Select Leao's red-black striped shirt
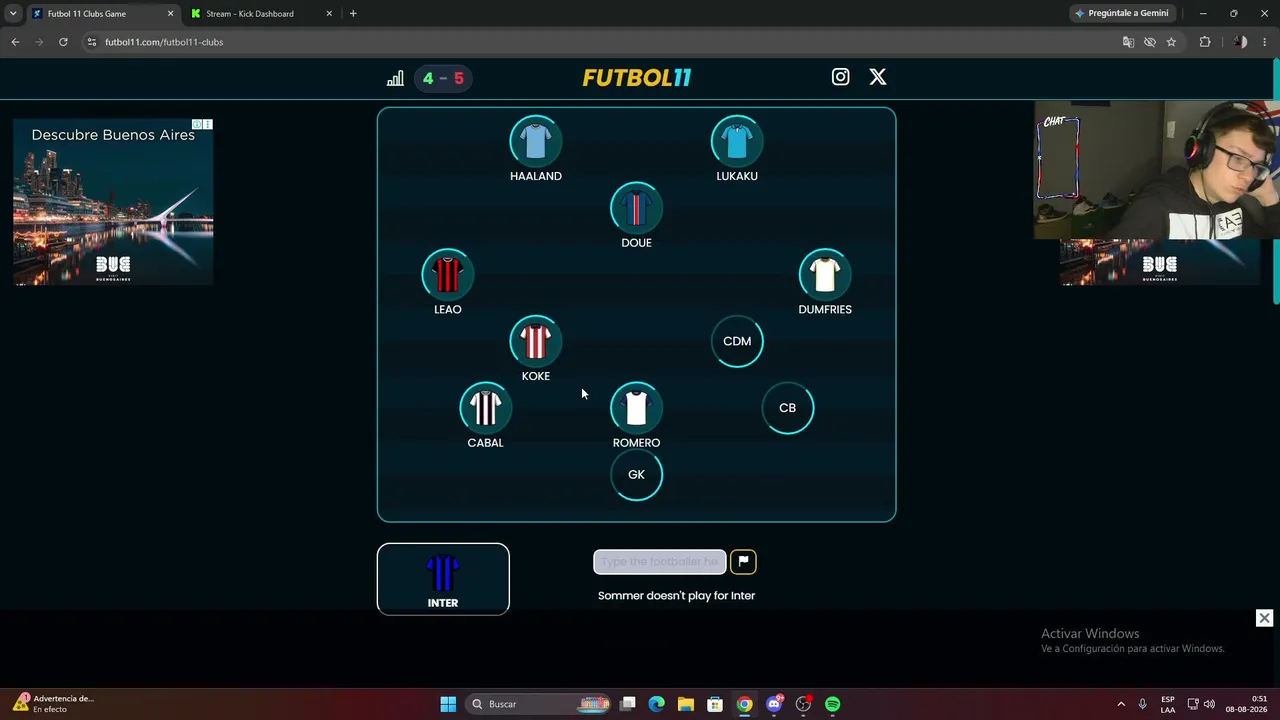1280x720 pixels. 447,275
